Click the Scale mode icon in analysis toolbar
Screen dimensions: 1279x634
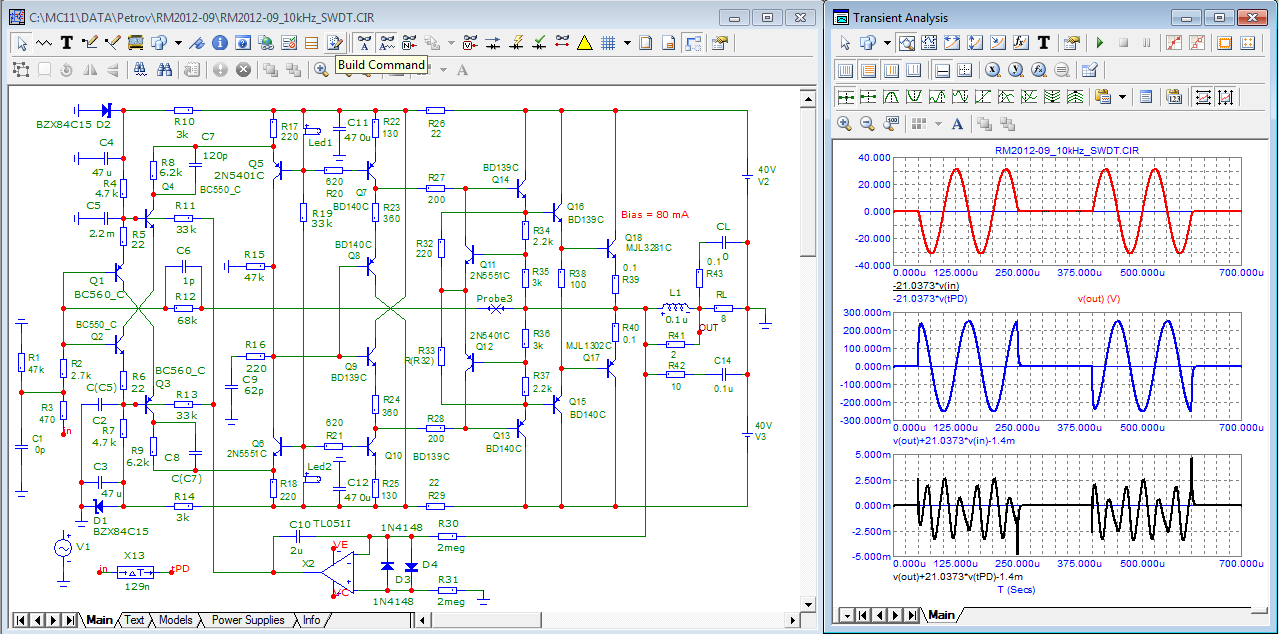(906, 43)
